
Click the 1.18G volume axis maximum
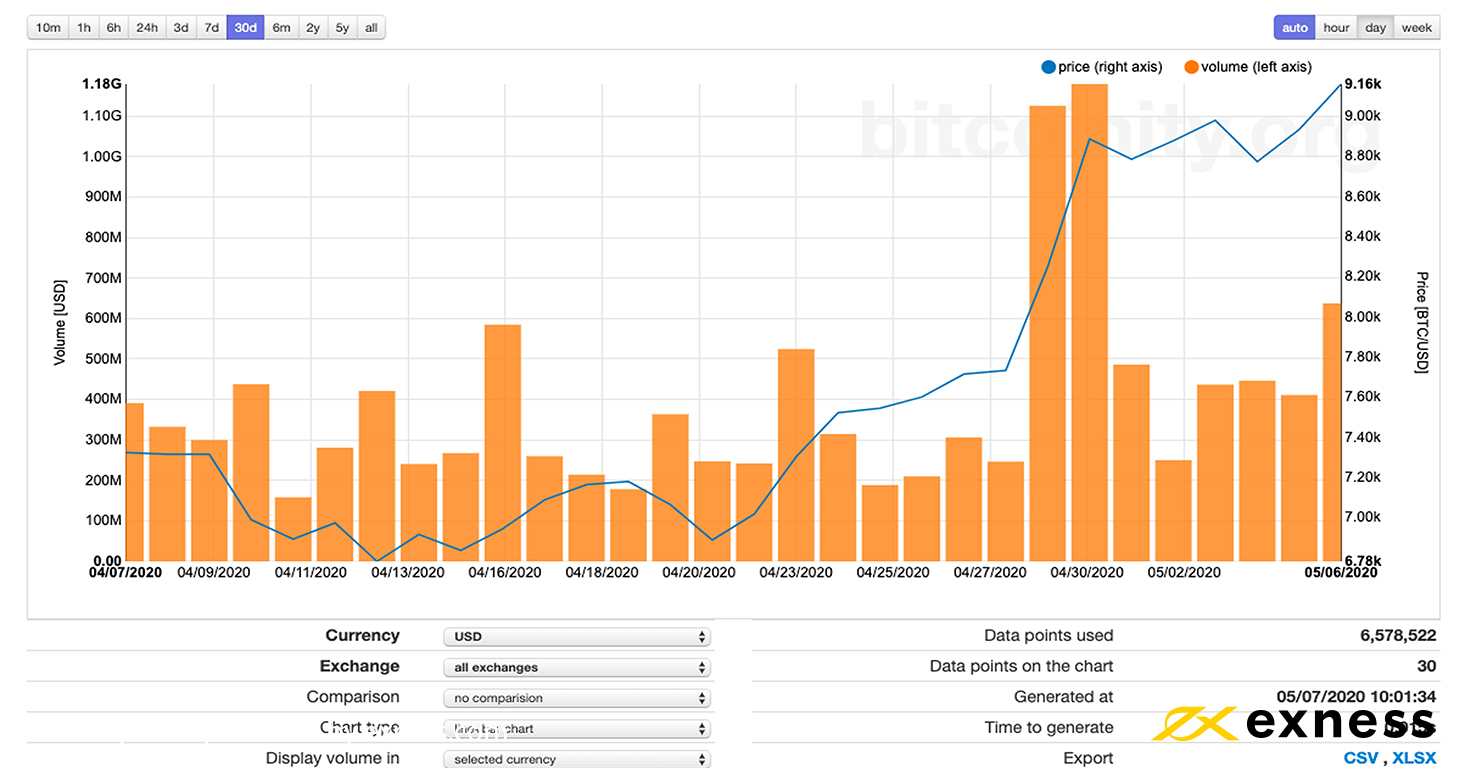point(101,84)
